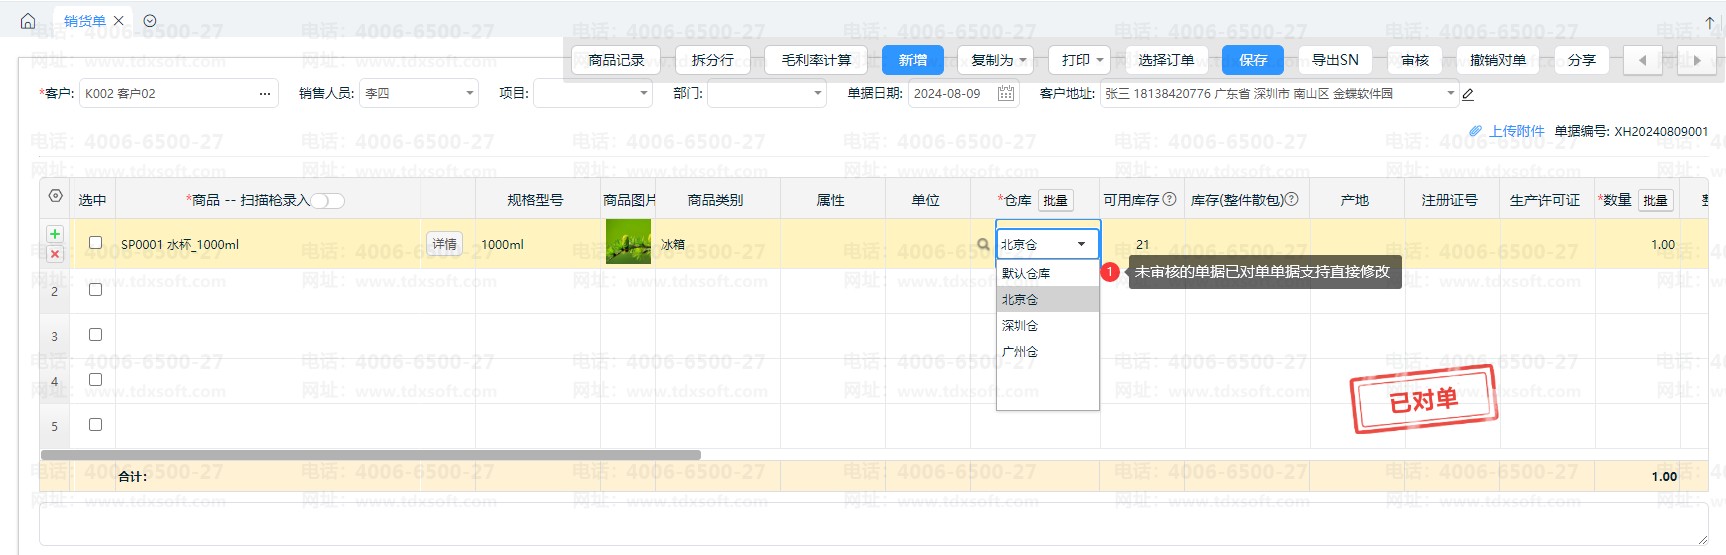1726x555 pixels.
Task: Click the 保存 button
Action: [x=1252, y=60]
